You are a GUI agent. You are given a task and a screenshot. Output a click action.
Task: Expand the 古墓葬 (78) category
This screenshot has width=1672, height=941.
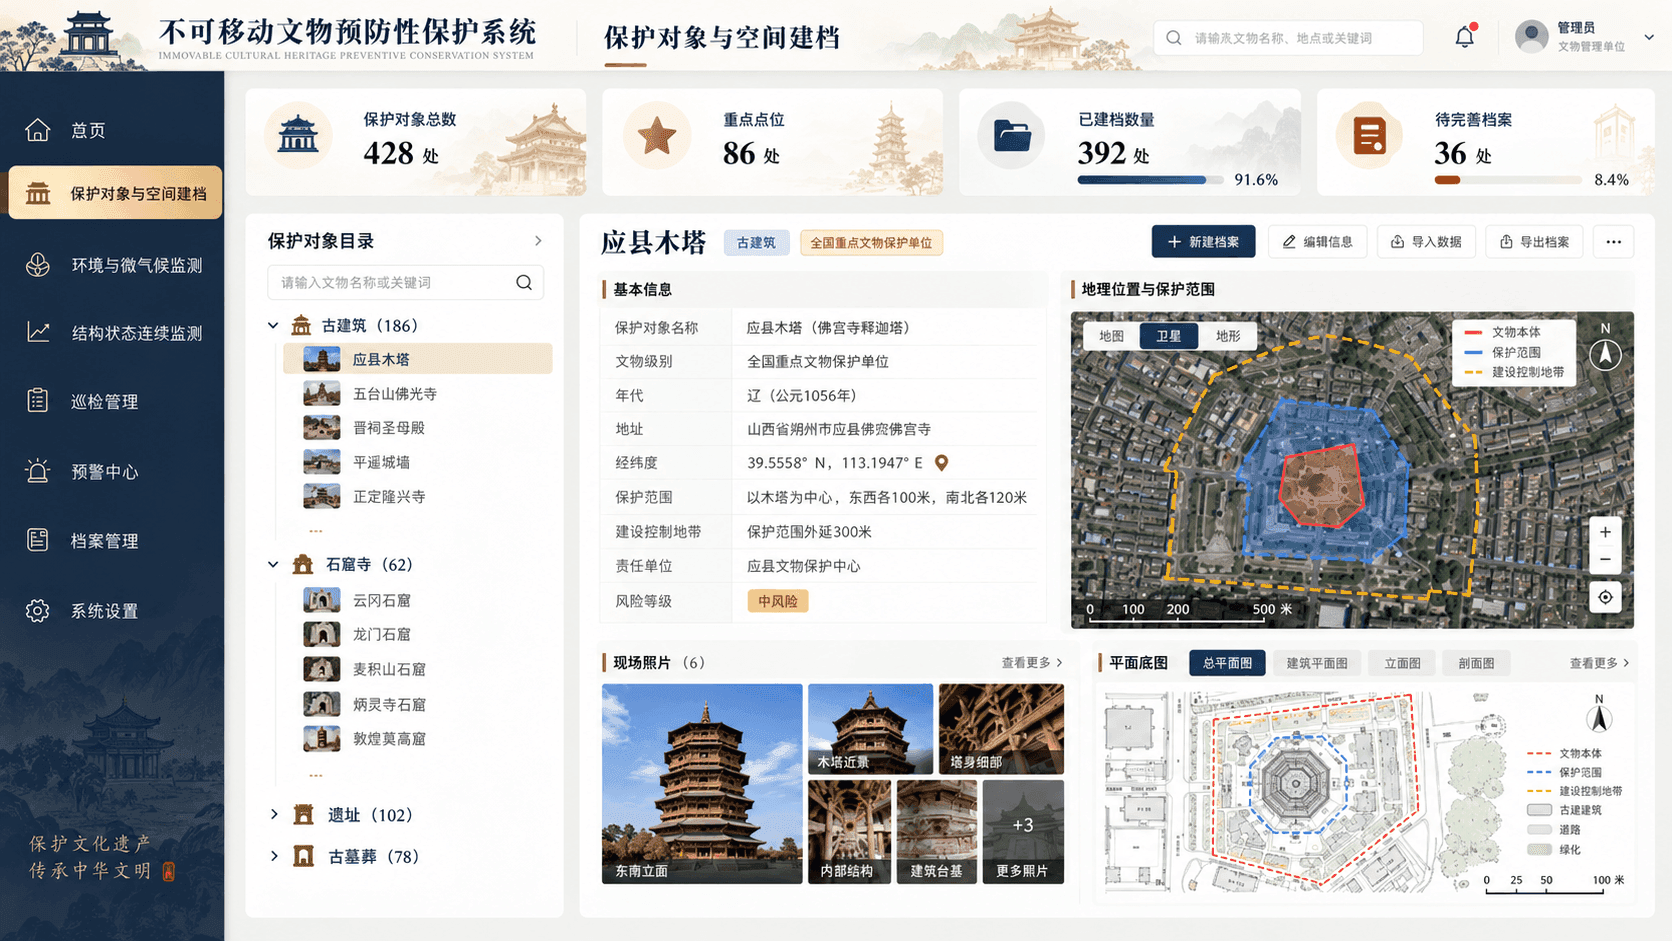pos(274,856)
